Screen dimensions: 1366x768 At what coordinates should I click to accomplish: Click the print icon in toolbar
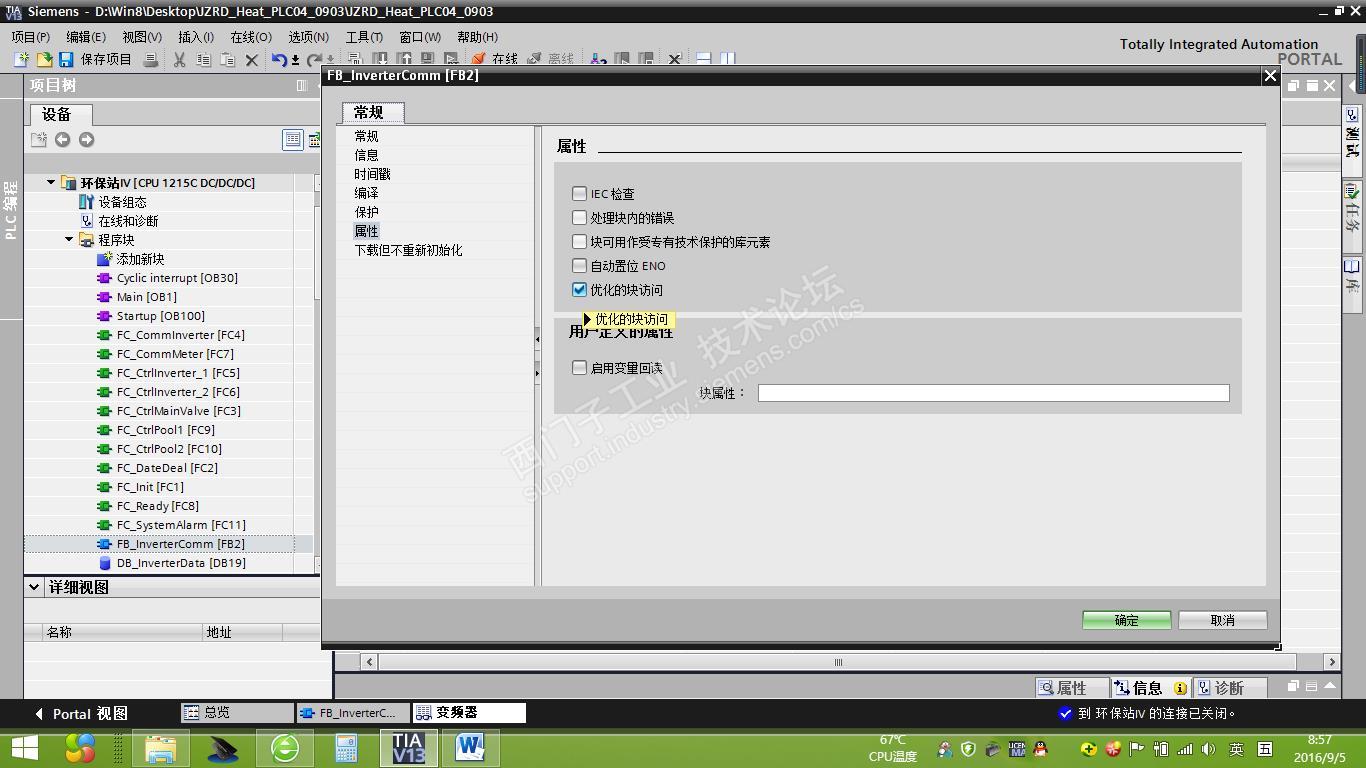151,60
